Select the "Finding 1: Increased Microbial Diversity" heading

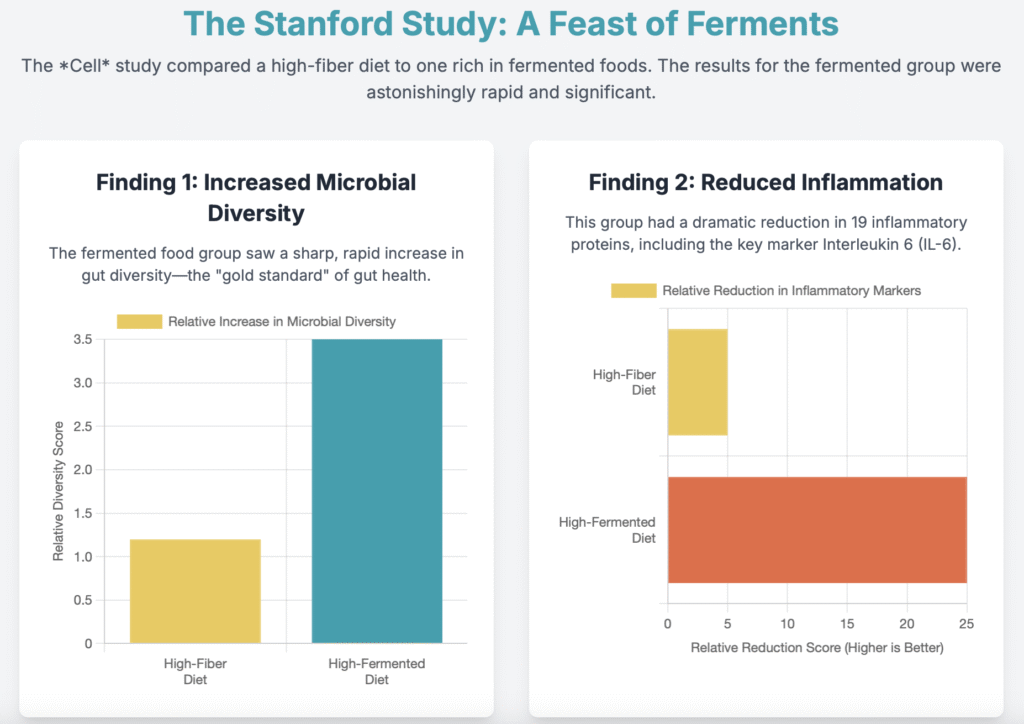[x=256, y=197]
